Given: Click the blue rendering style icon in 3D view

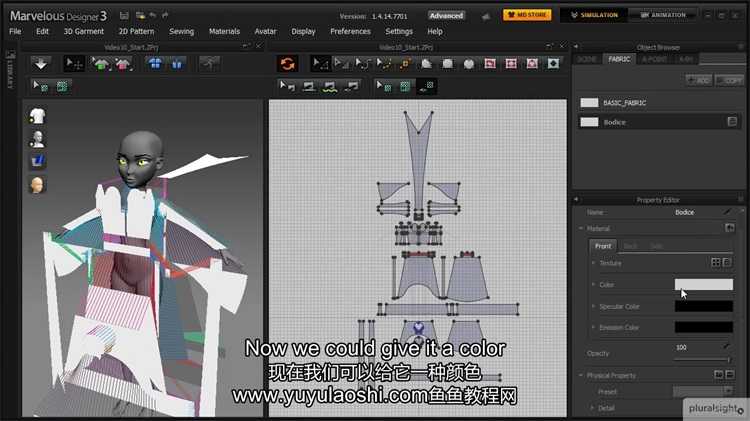Looking at the screenshot, I should click(37, 161).
